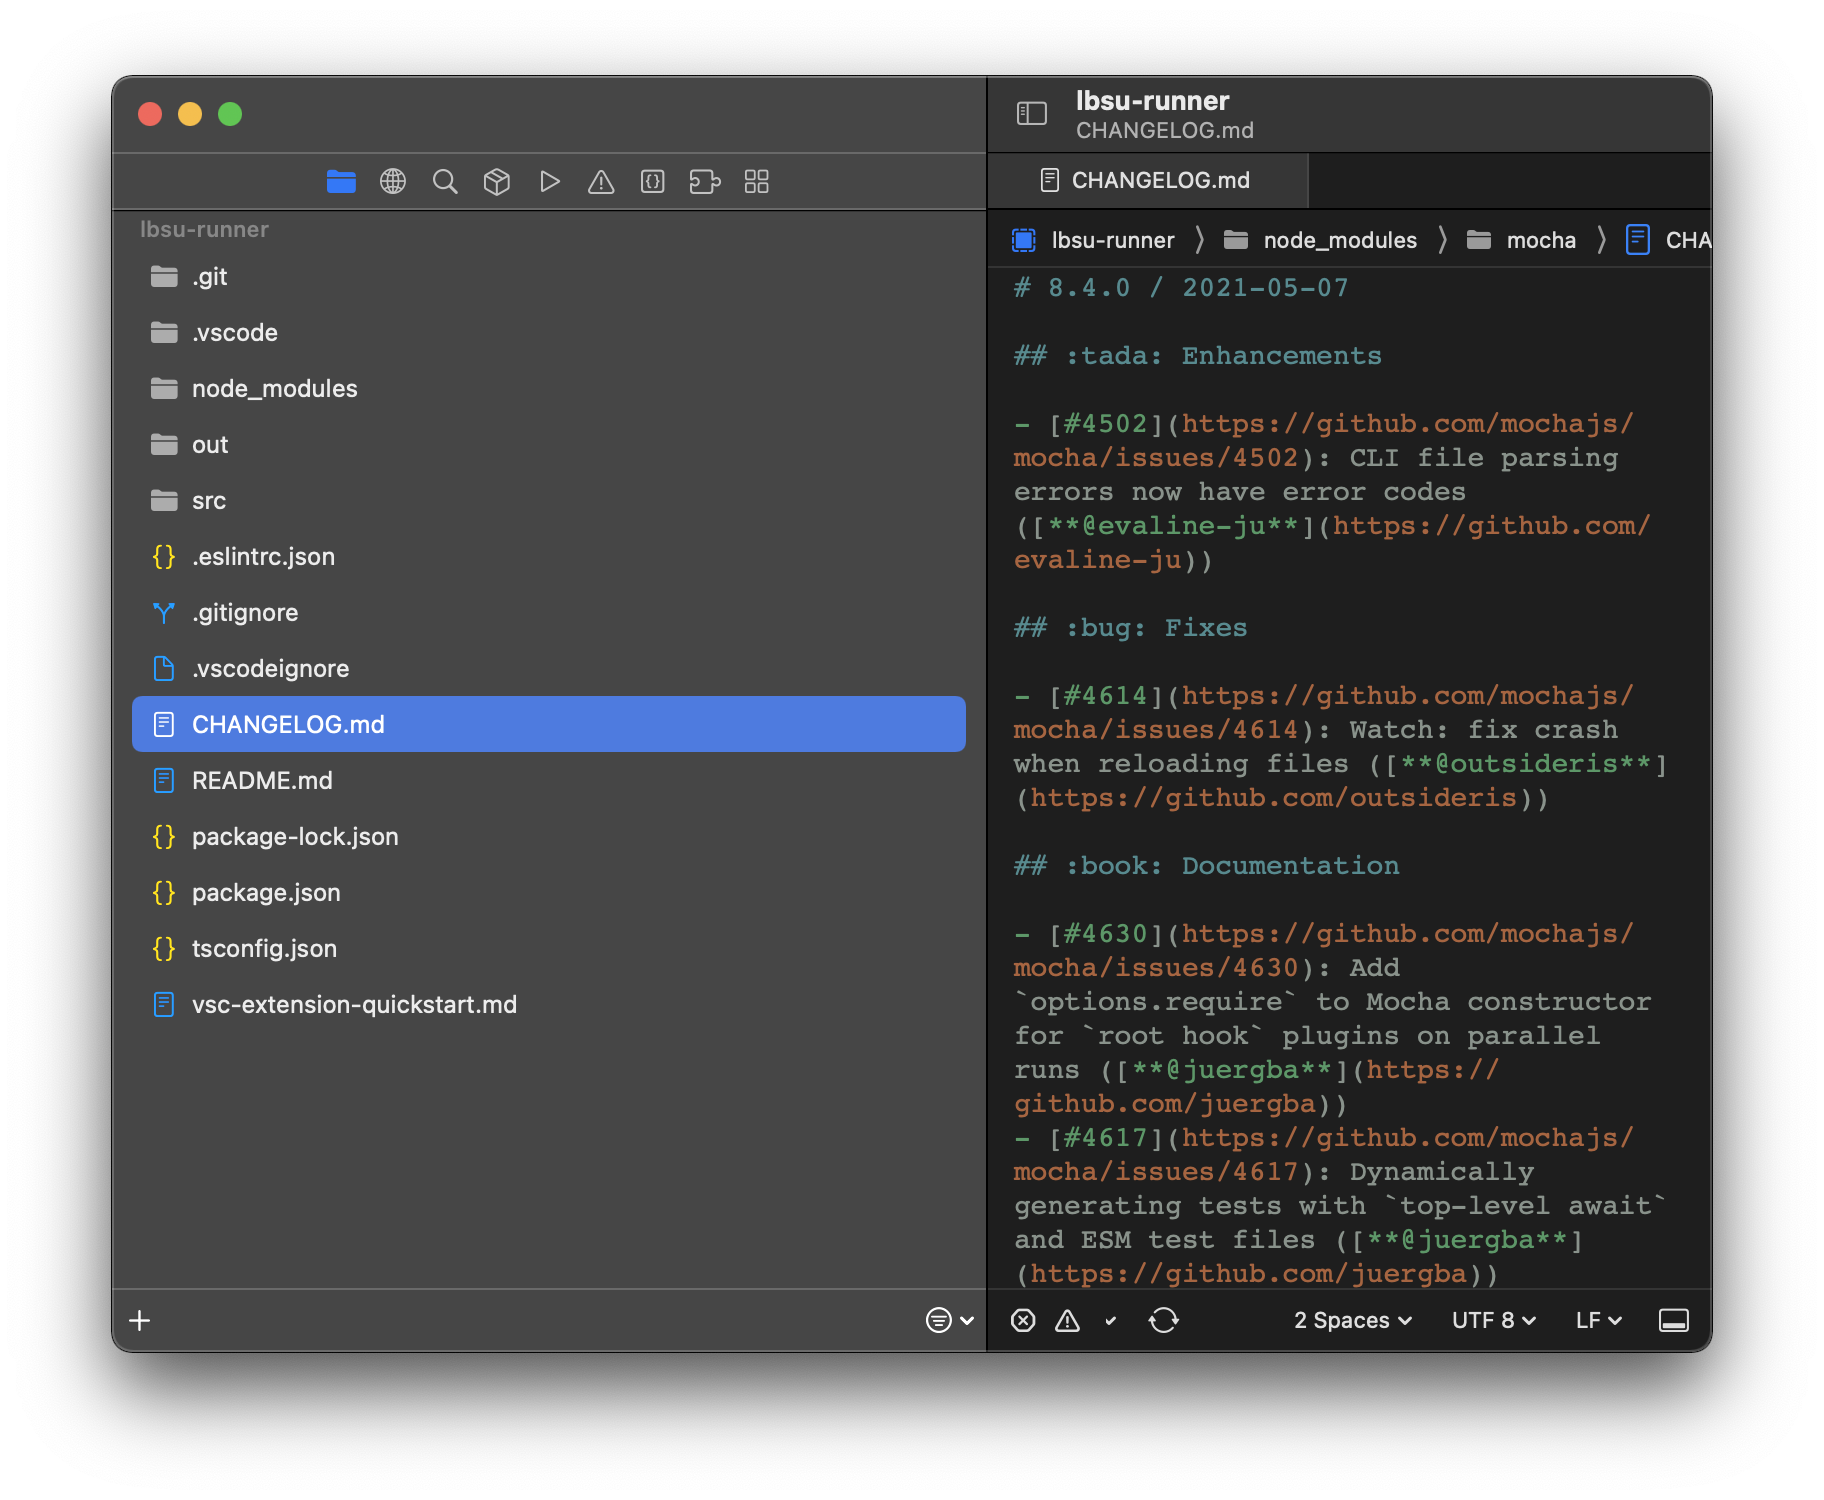Open the run/play navigator icon
The height and width of the screenshot is (1500, 1824).
[549, 181]
